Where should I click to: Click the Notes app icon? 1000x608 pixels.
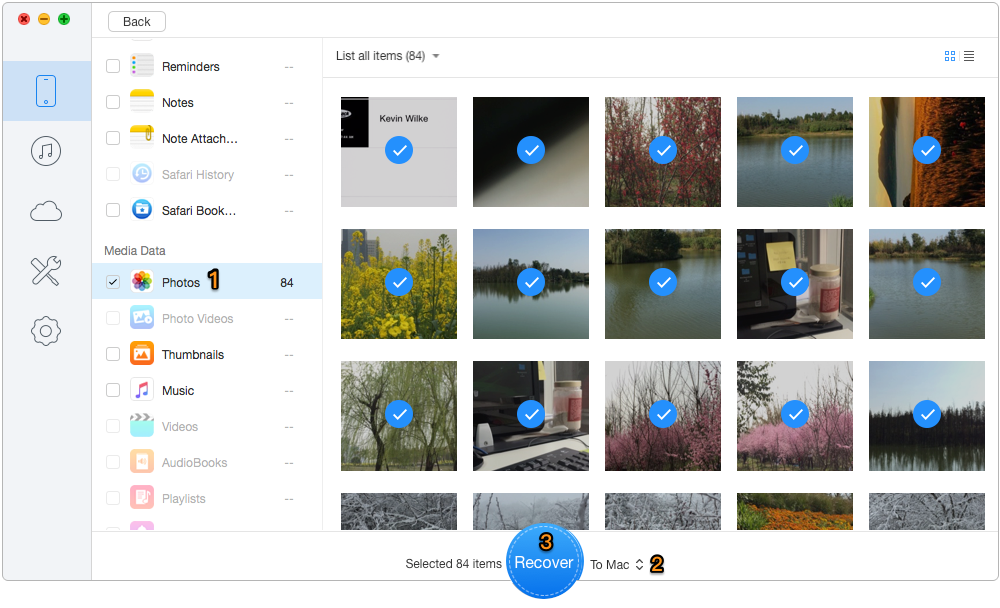(142, 102)
